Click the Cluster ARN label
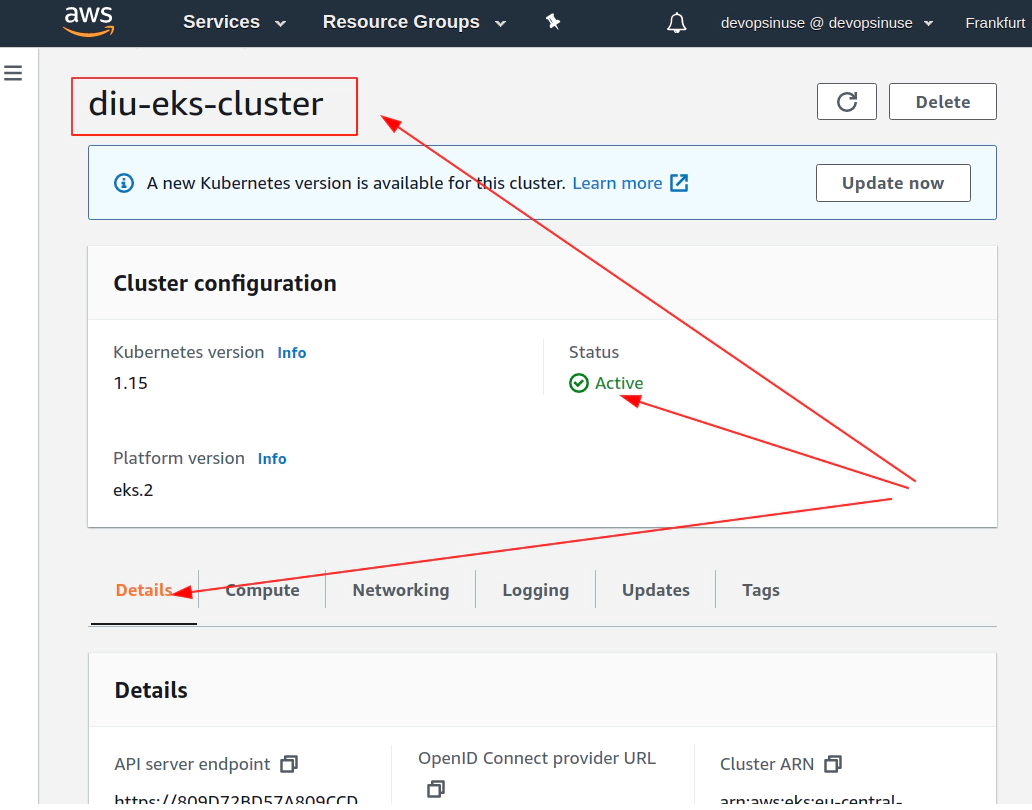Viewport: 1032px width, 810px height. (x=767, y=764)
